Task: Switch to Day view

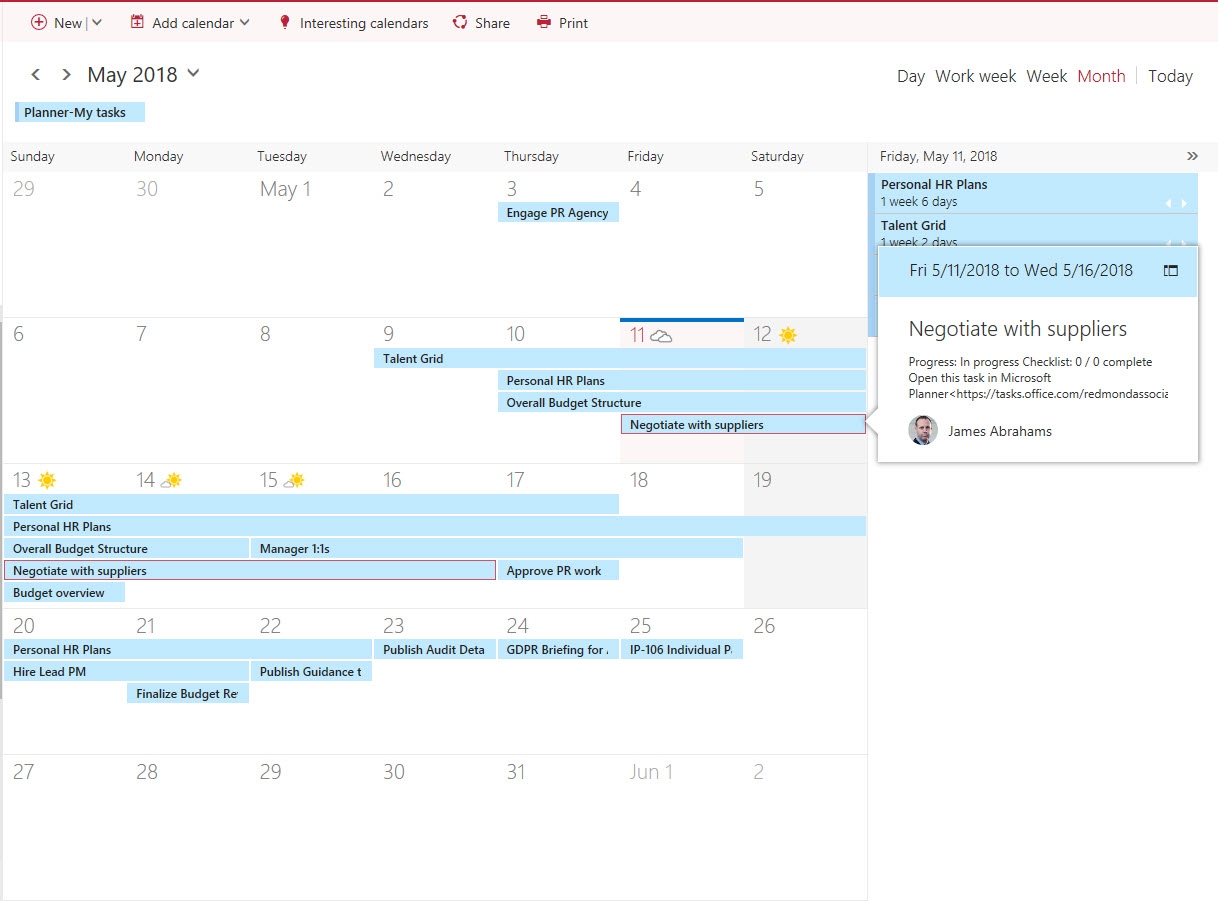Action: [911, 76]
